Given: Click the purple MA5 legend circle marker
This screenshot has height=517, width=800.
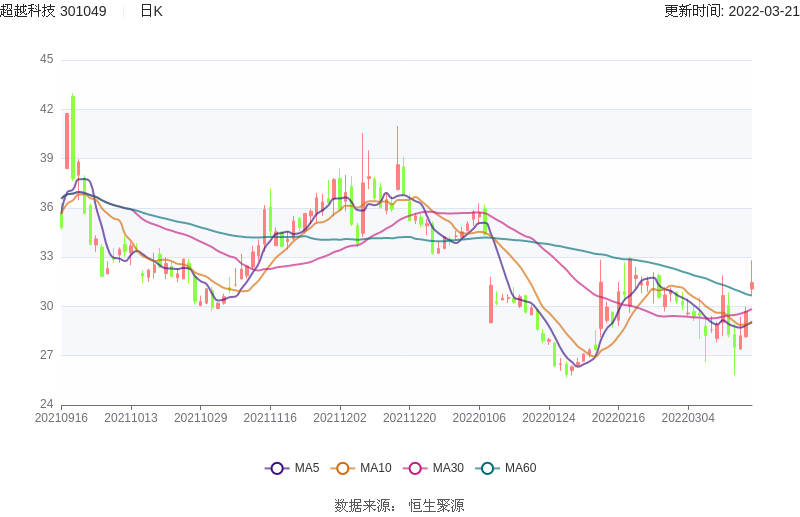Looking at the screenshot, I should tap(277, 468).
